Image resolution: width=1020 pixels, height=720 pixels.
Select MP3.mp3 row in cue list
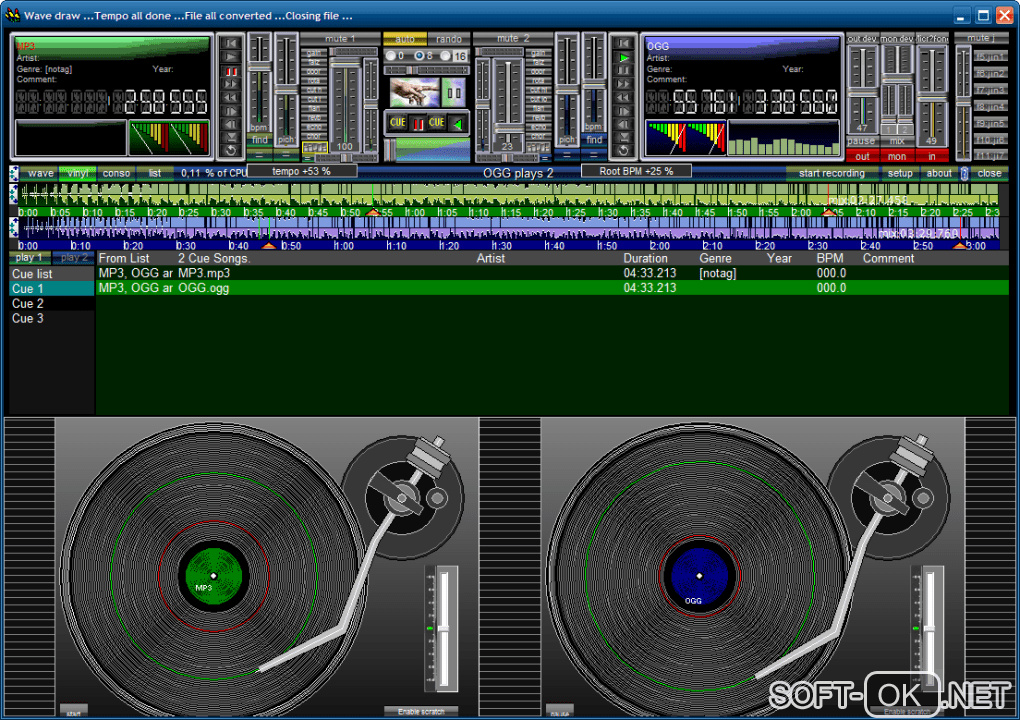click(x=552, y=273)
